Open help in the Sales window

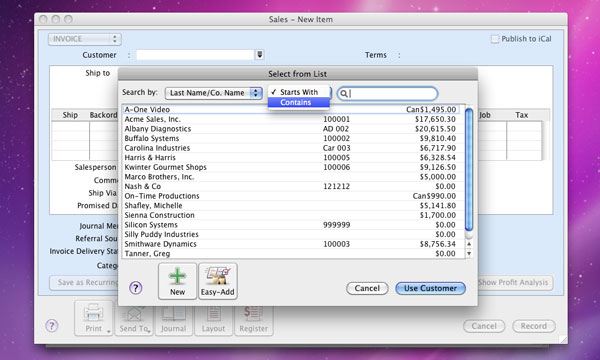pos(52,326)
